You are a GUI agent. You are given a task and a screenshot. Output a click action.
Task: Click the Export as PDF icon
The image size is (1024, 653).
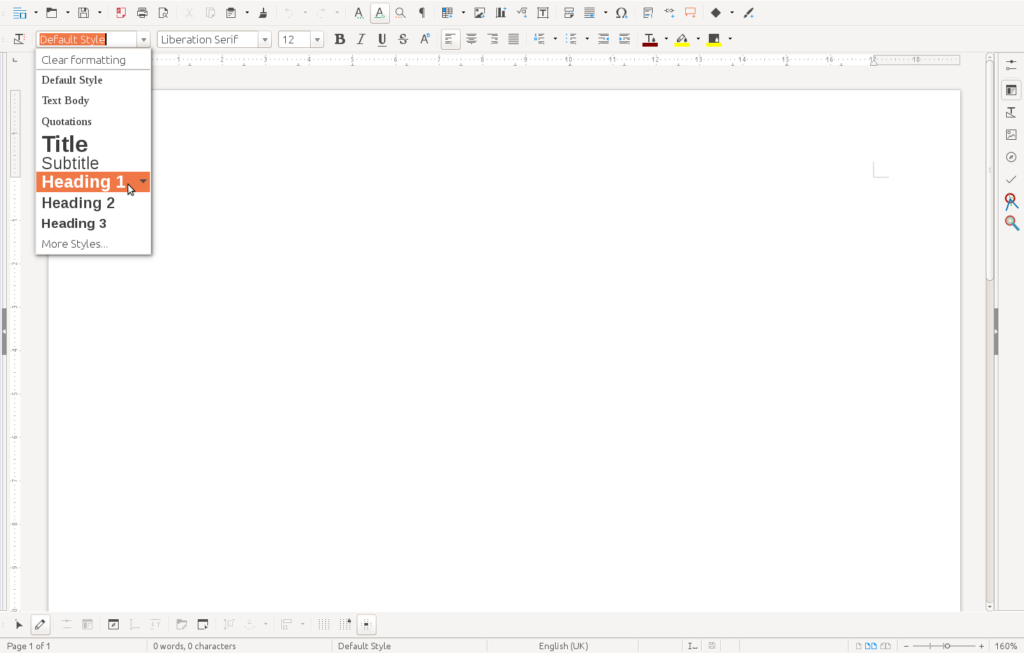121,13
